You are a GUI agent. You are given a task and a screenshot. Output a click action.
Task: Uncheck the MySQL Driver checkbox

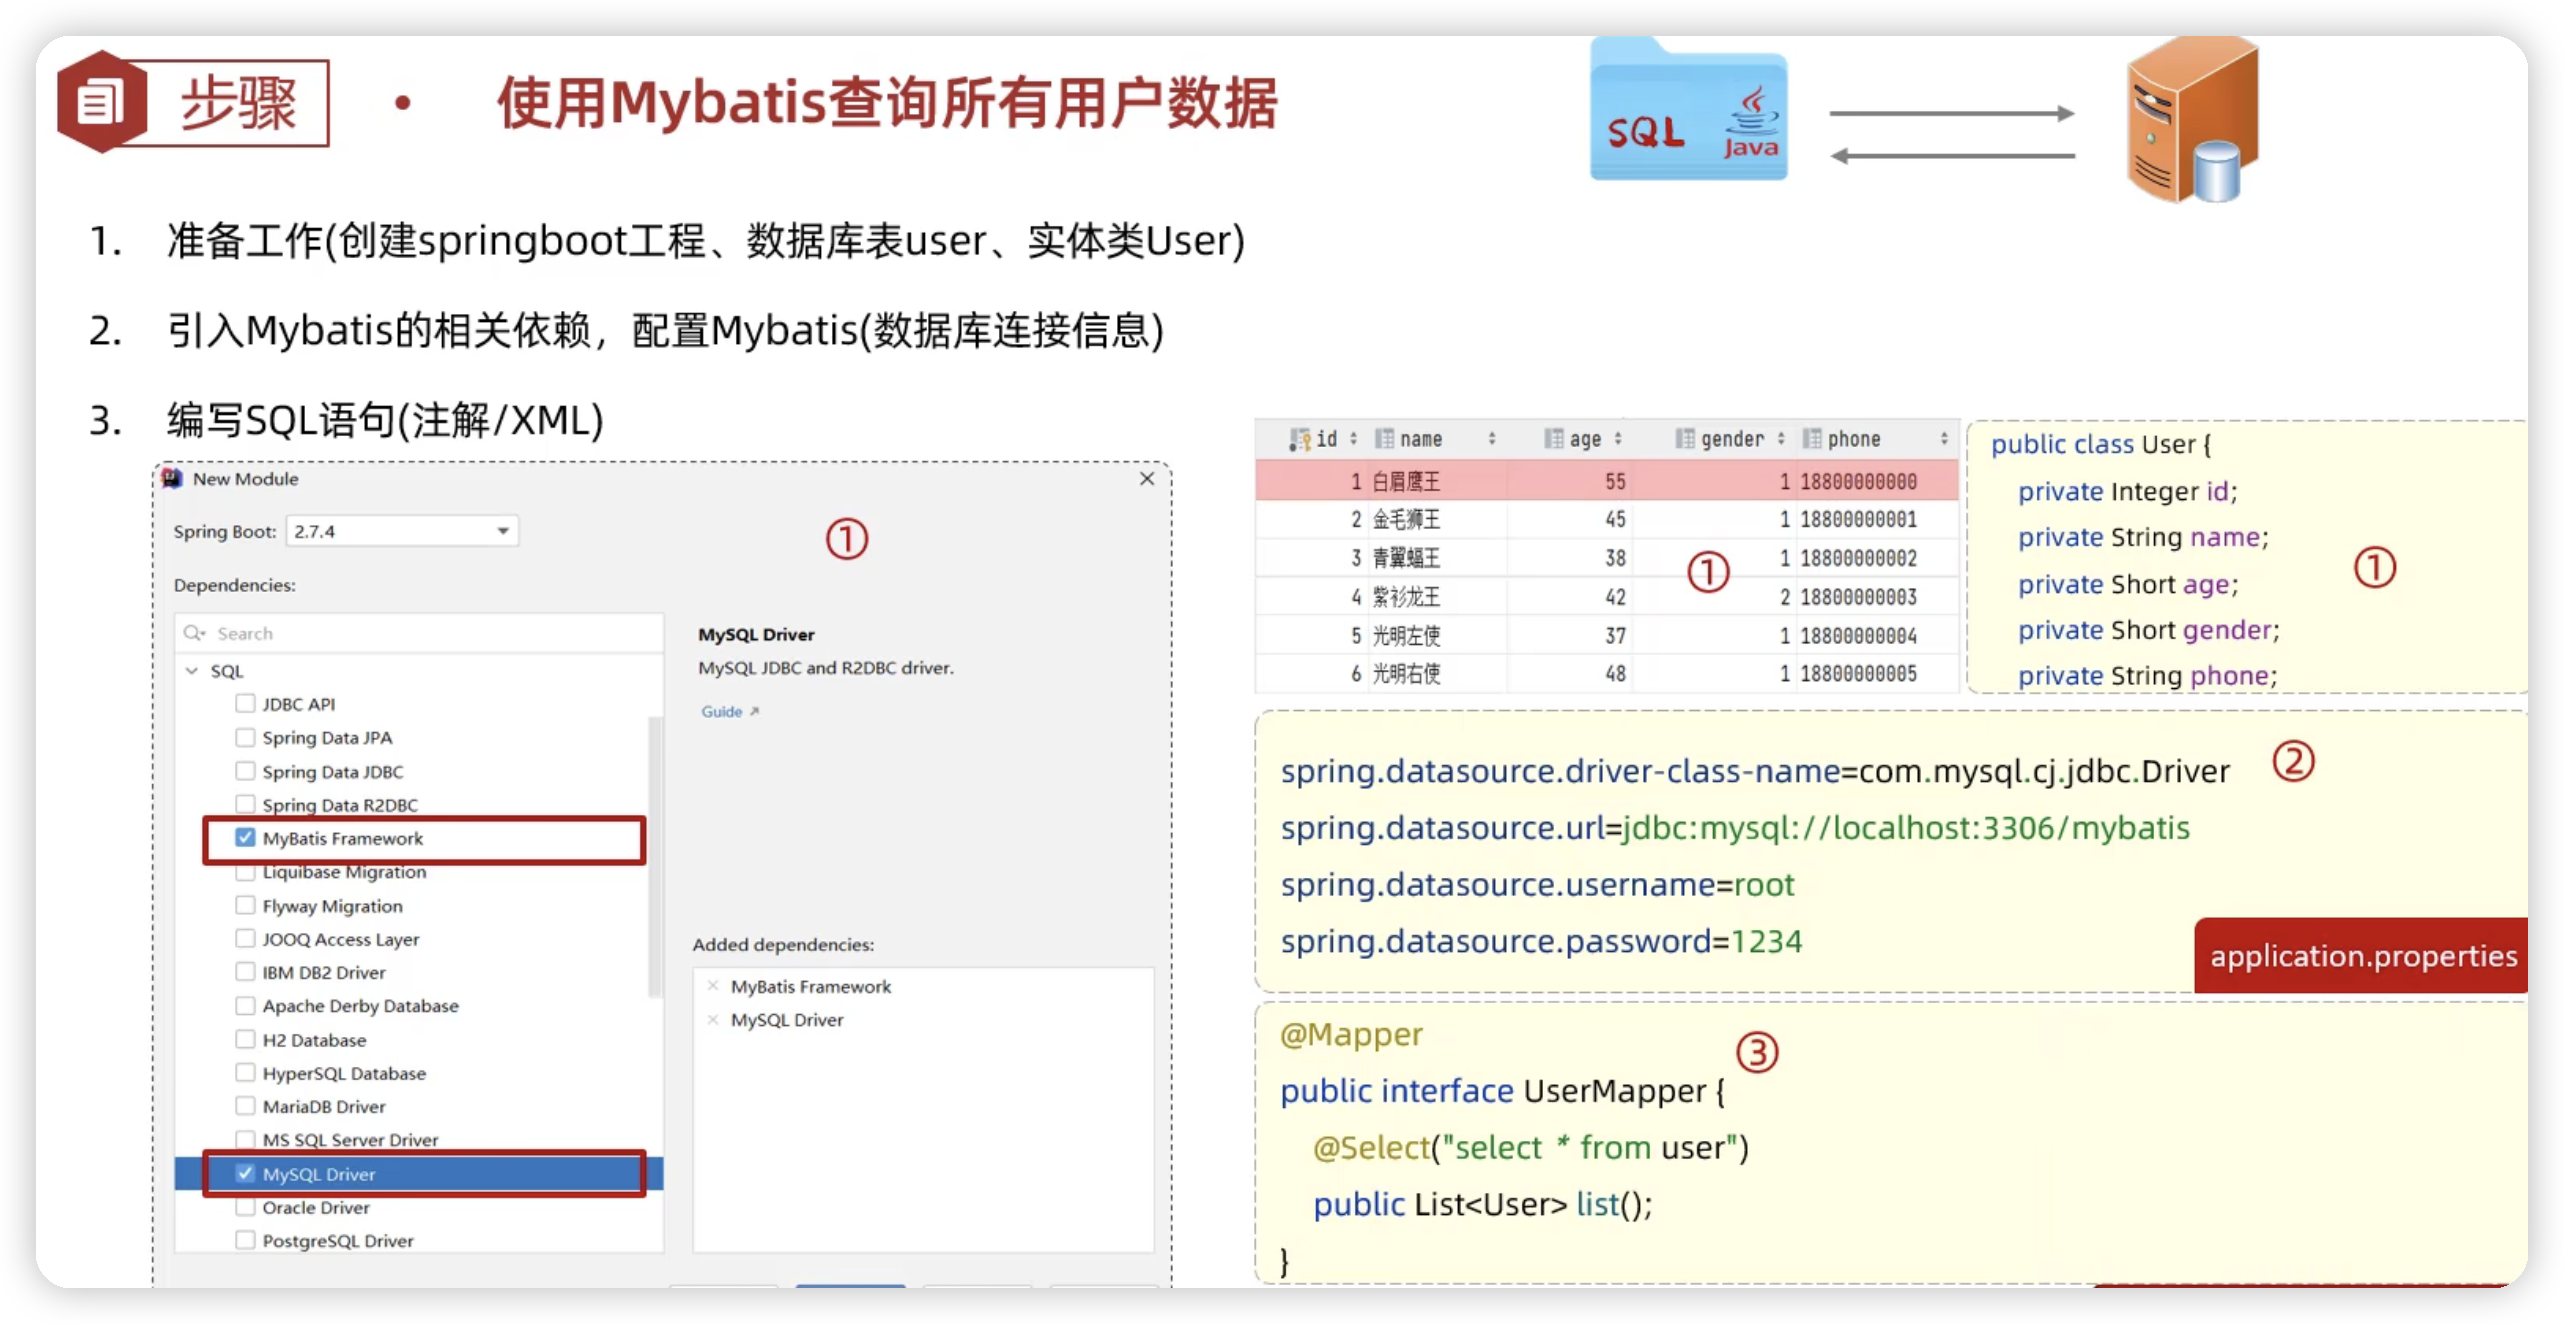245,1174
